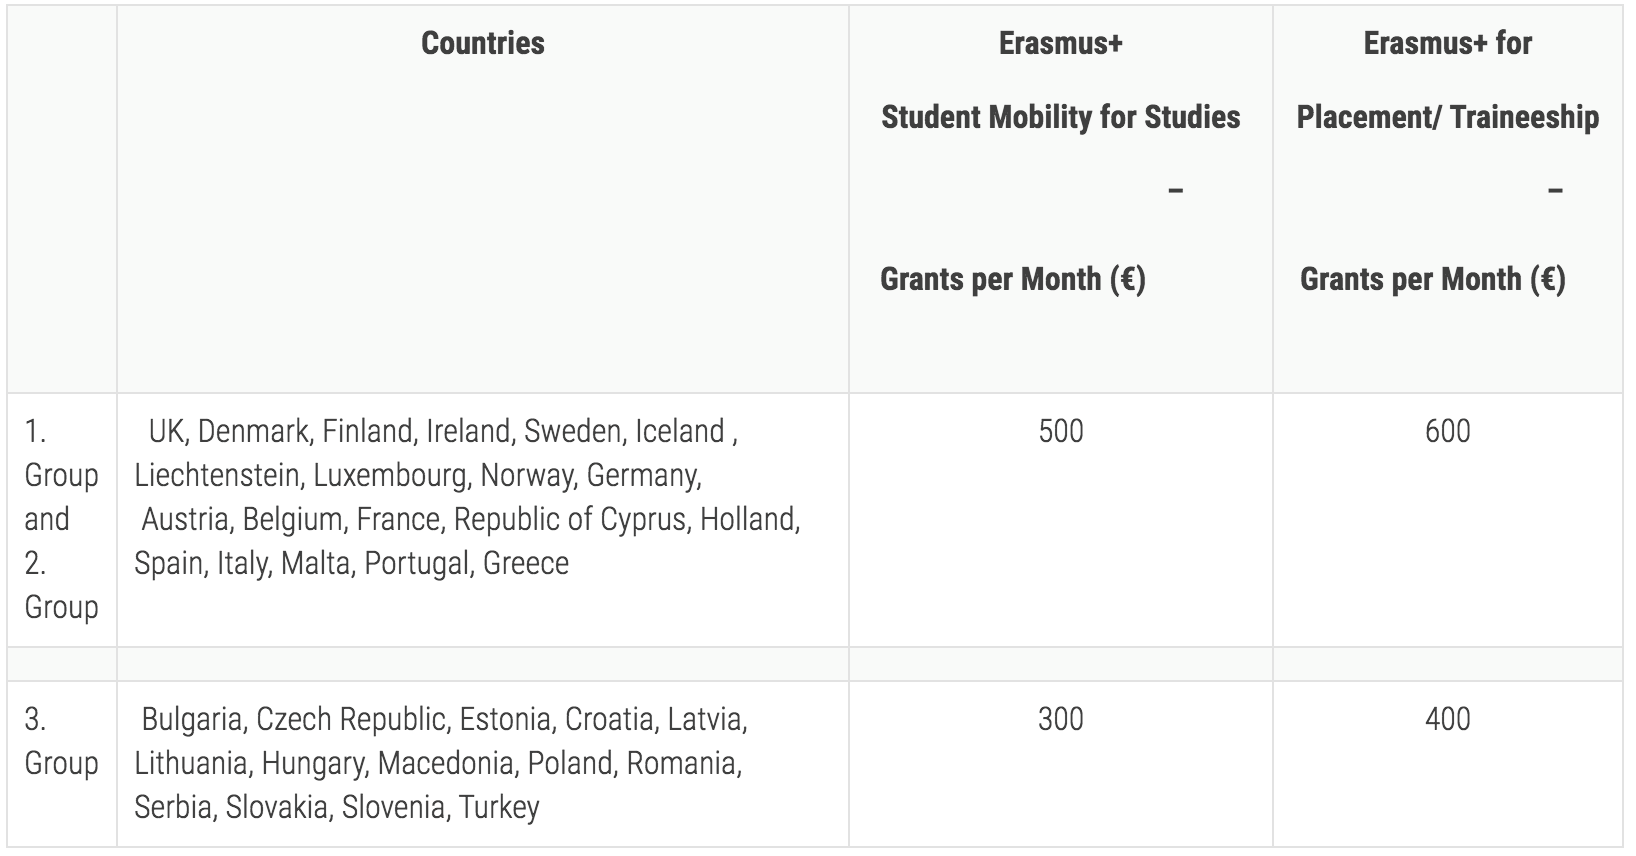Image resolution: width=1636 pixels, height=856 pixels.
Task: Click the 3. Group row label
Action: (x=61, y=741)
